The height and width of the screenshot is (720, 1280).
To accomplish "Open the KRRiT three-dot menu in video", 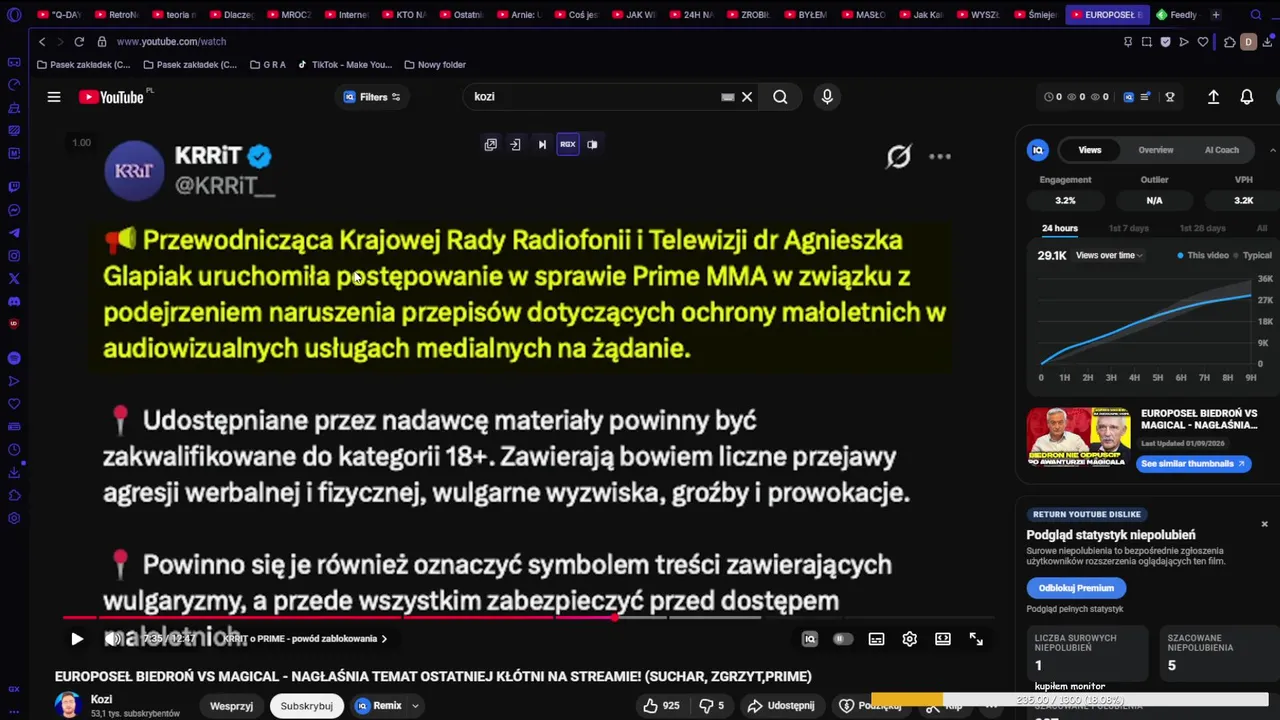I will tap(940, 157).
